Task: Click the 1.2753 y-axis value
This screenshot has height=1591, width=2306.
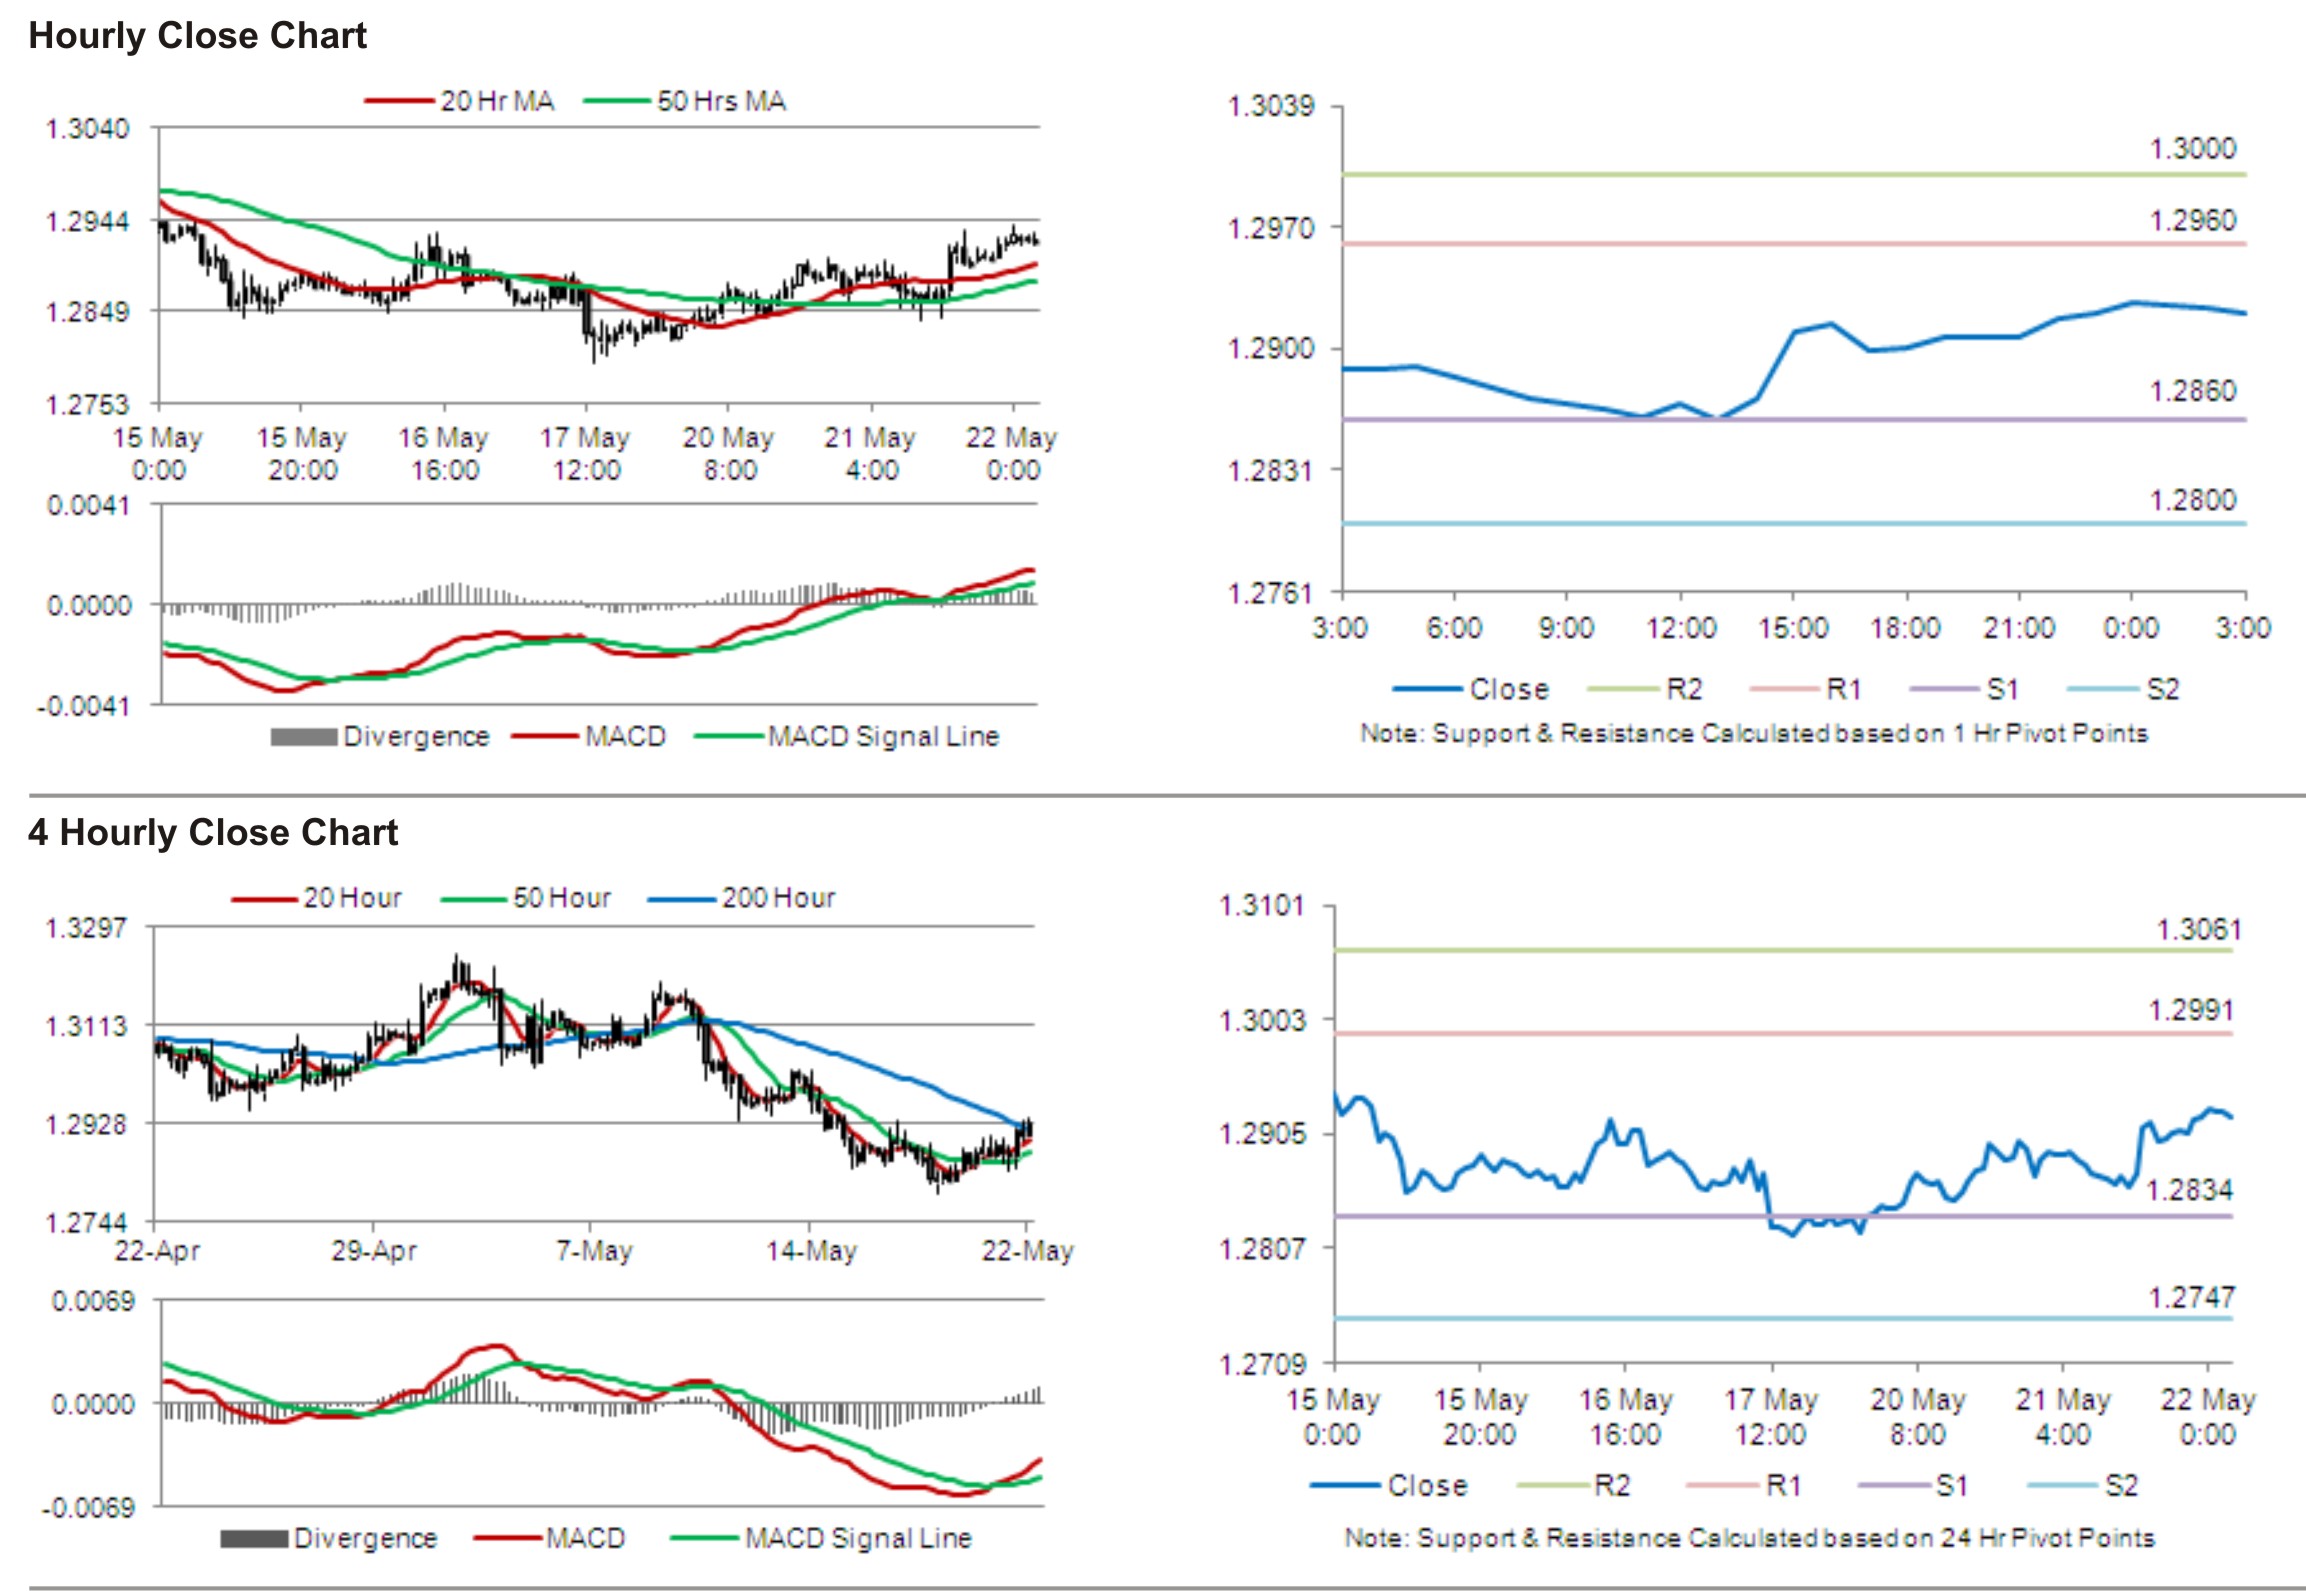Action: tap(88, 404)
